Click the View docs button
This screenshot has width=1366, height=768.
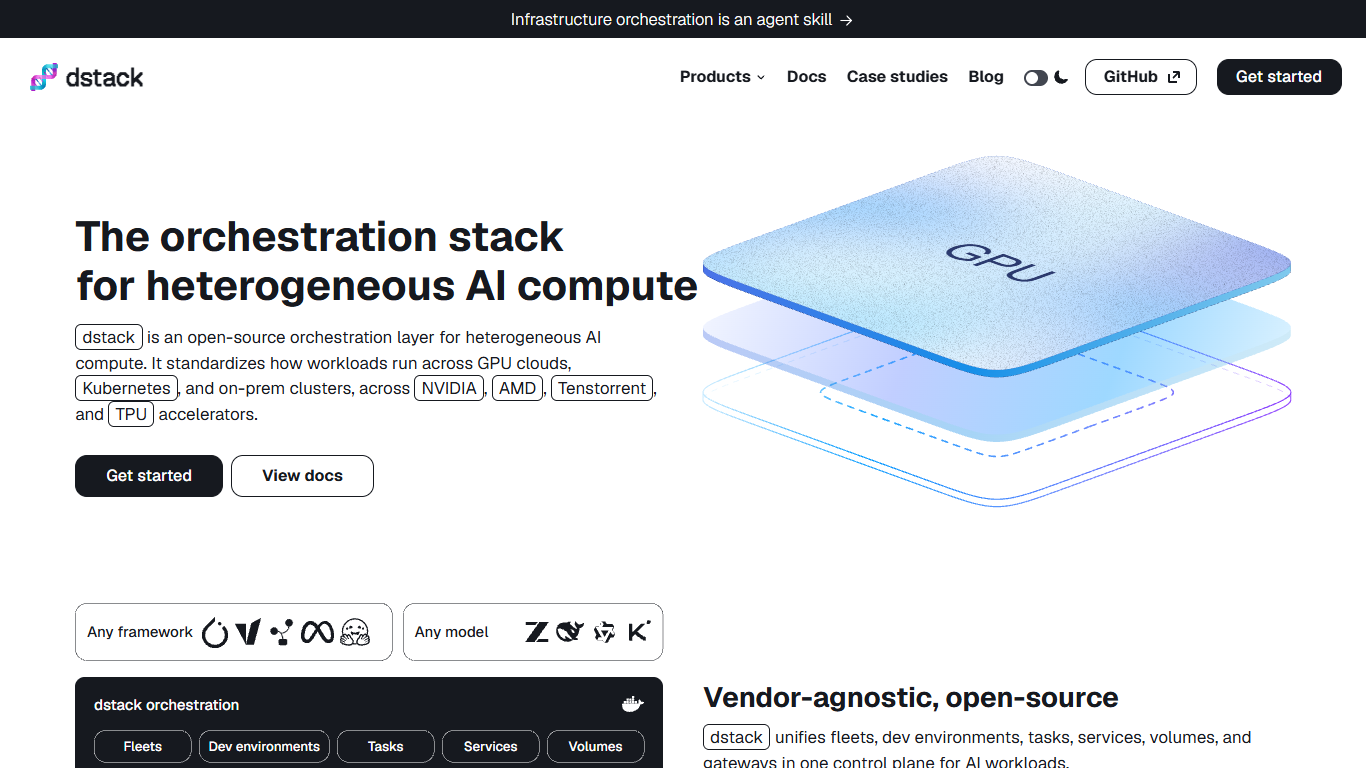coord(302,476)
